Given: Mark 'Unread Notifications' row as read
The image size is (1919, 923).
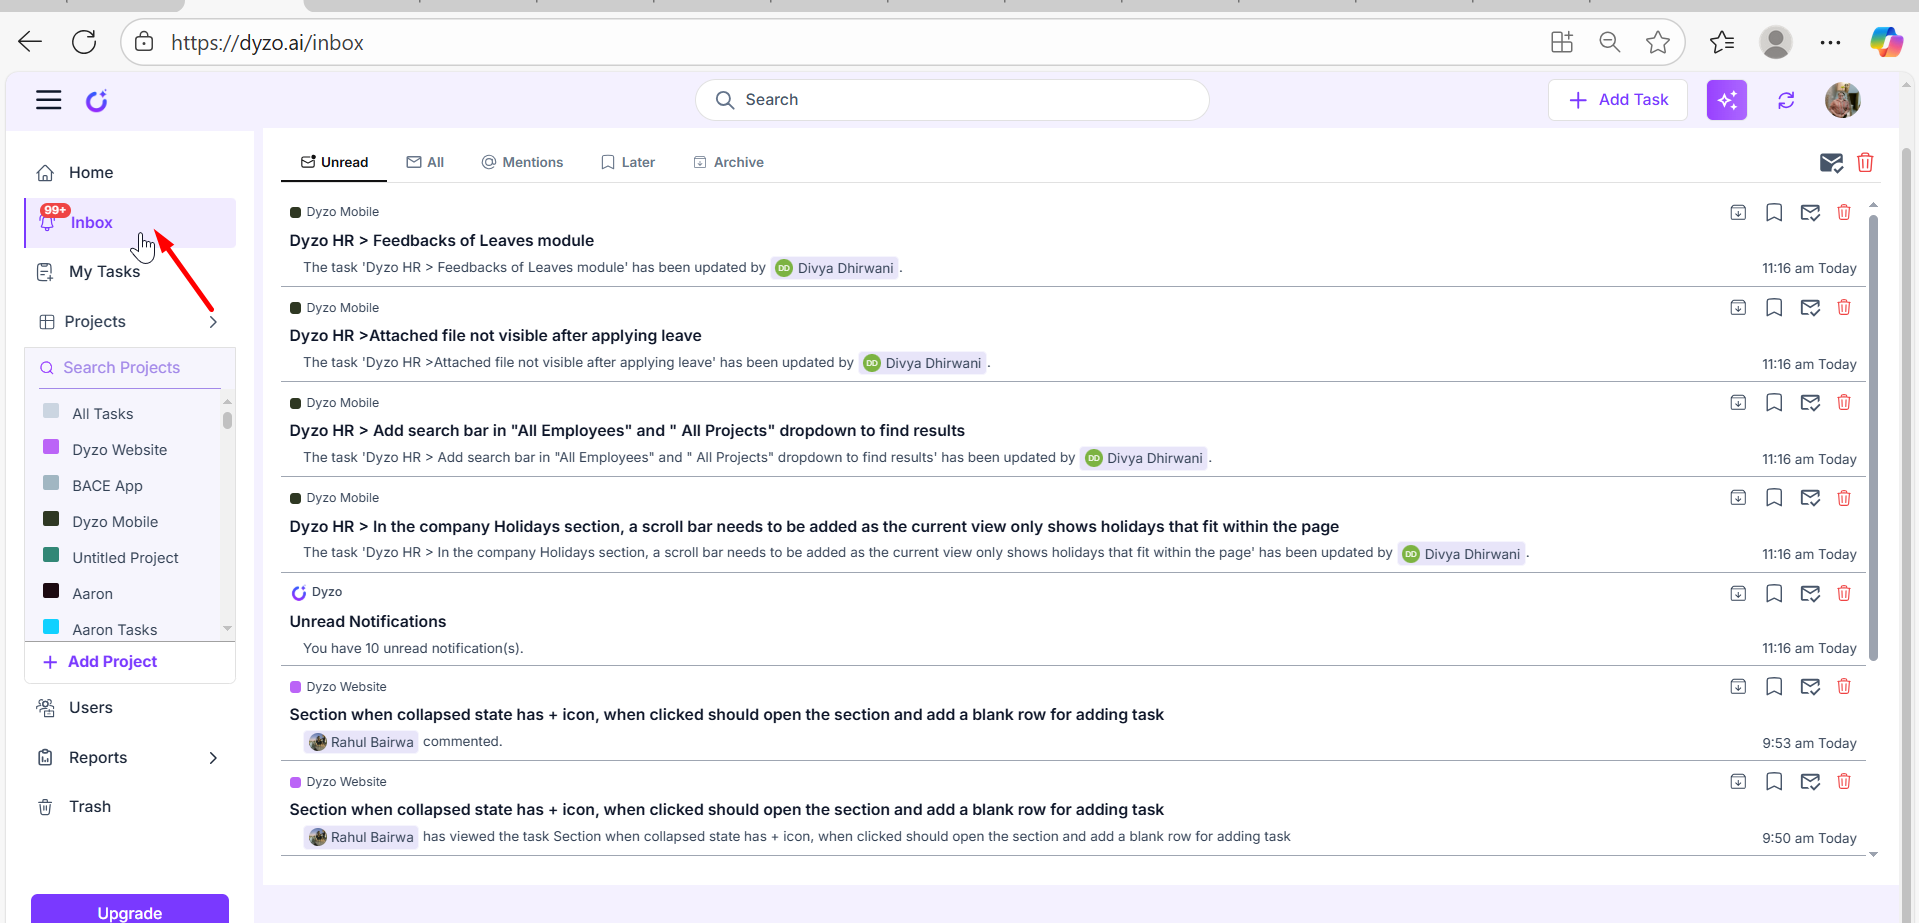Looking at the screenshot, I should (1810, 593).
